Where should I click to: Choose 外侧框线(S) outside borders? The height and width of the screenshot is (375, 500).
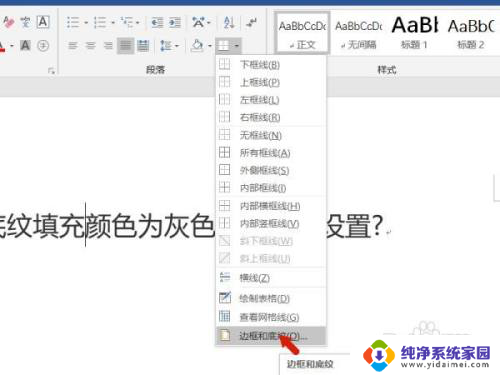[271, 170]
